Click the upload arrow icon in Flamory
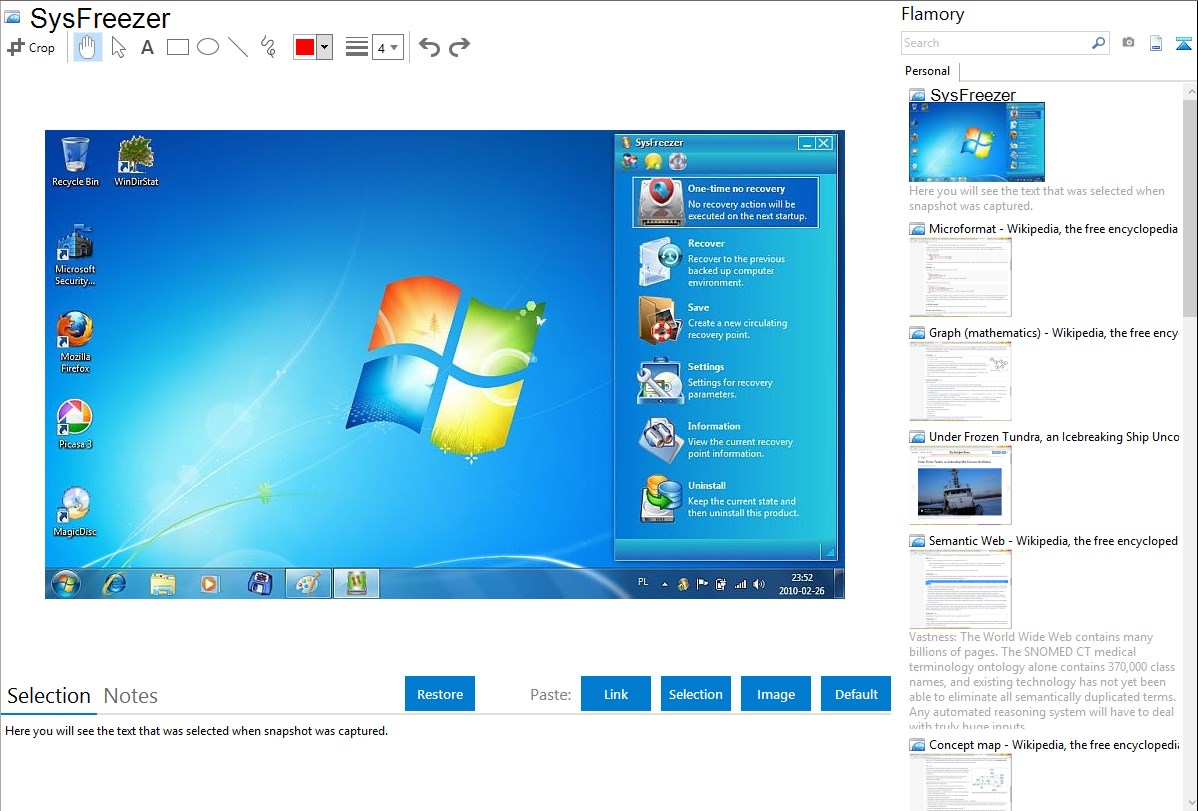The height and width of the screenshot is (811, 1198). click(1183, 43)
